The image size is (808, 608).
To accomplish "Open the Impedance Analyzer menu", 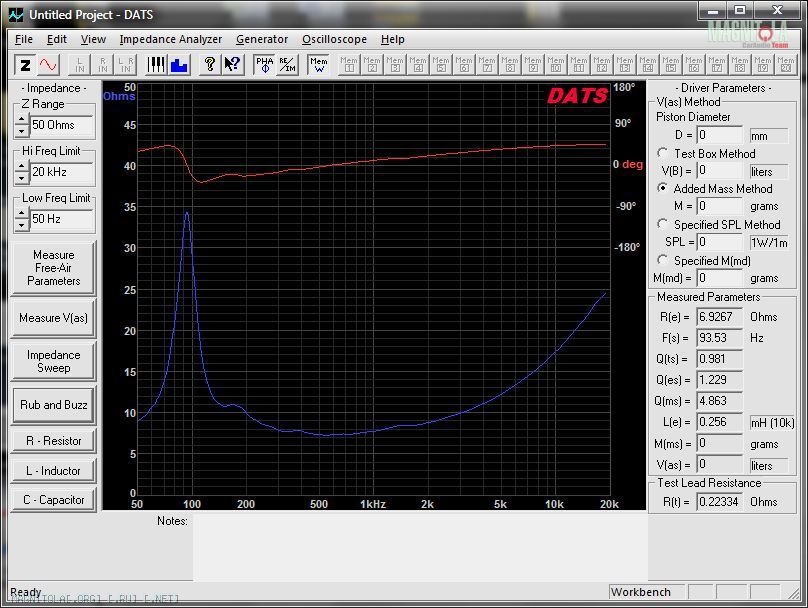I will tap(171, 39).
